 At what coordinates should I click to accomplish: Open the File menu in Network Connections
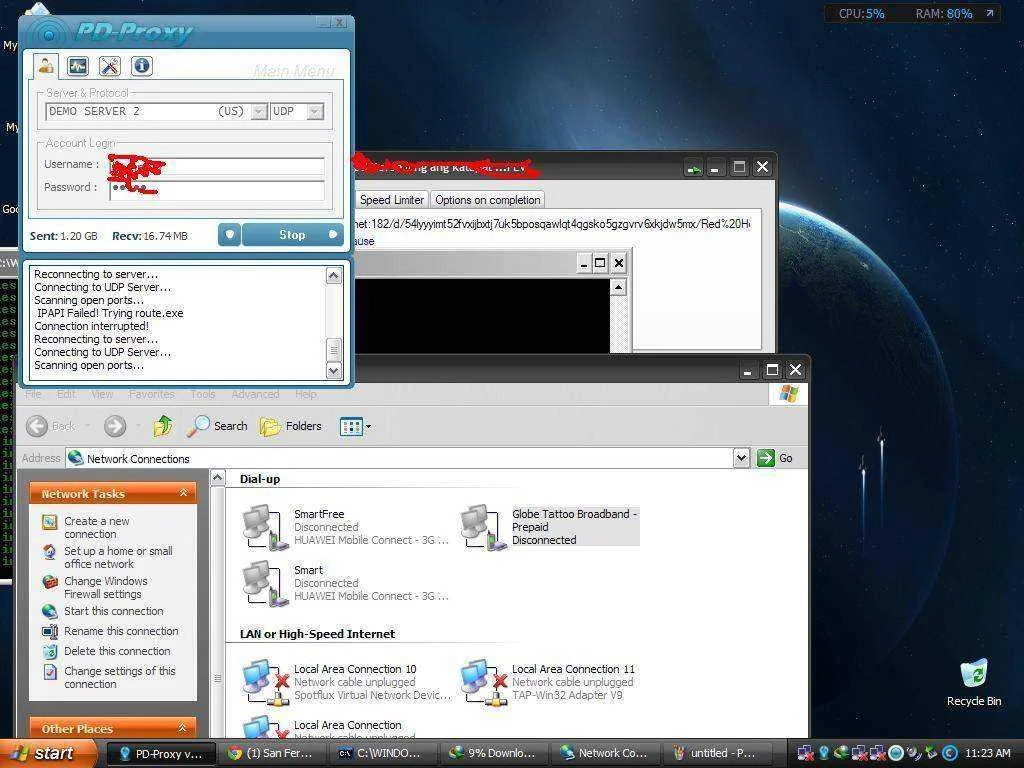[x=33, y=394]
